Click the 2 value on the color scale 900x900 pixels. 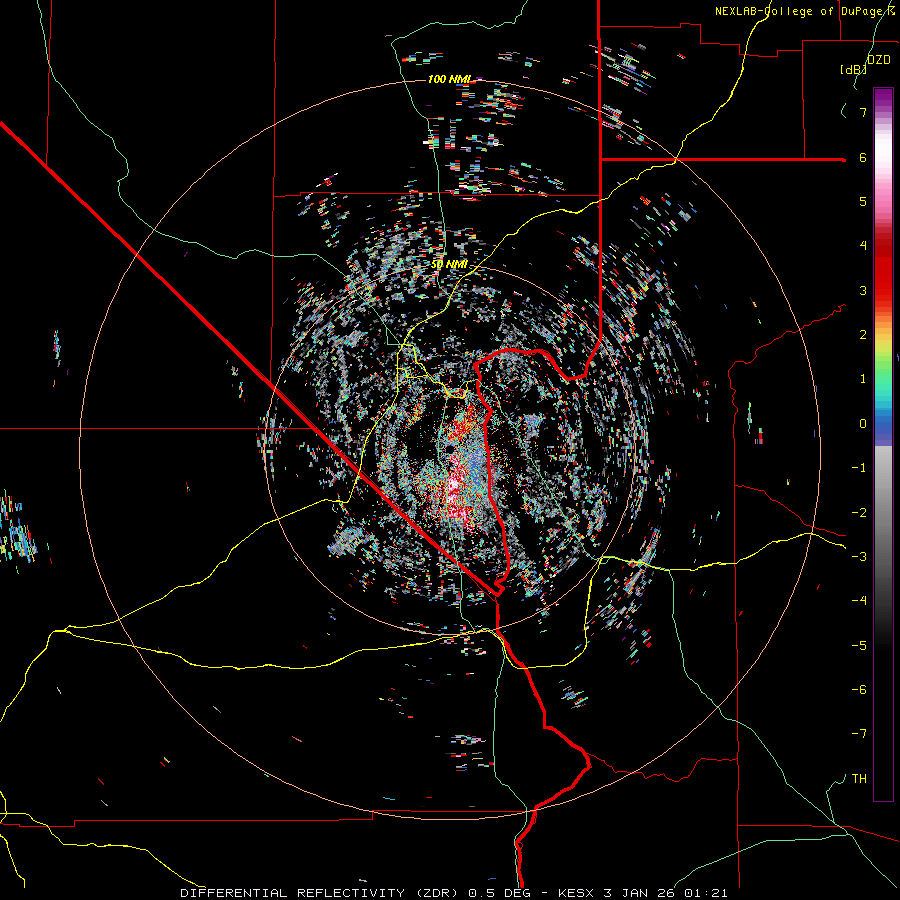pyautogui.click(x=863, y=335)
